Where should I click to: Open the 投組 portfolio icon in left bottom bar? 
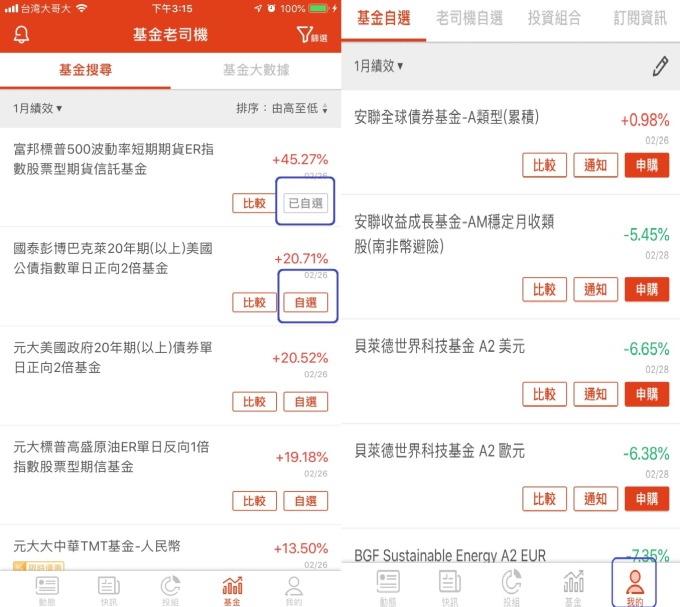(170, 590)
